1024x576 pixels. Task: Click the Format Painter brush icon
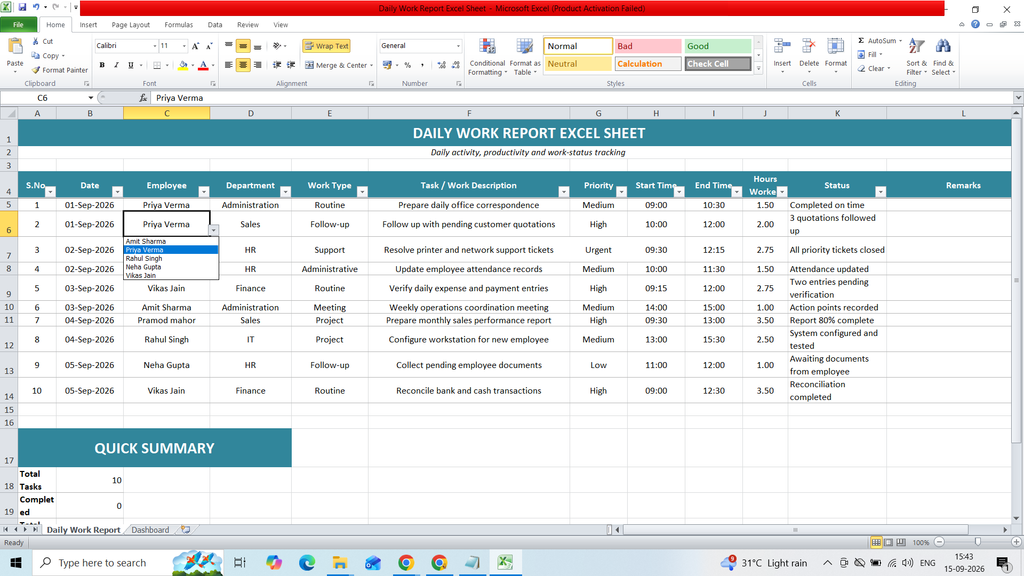36,70
